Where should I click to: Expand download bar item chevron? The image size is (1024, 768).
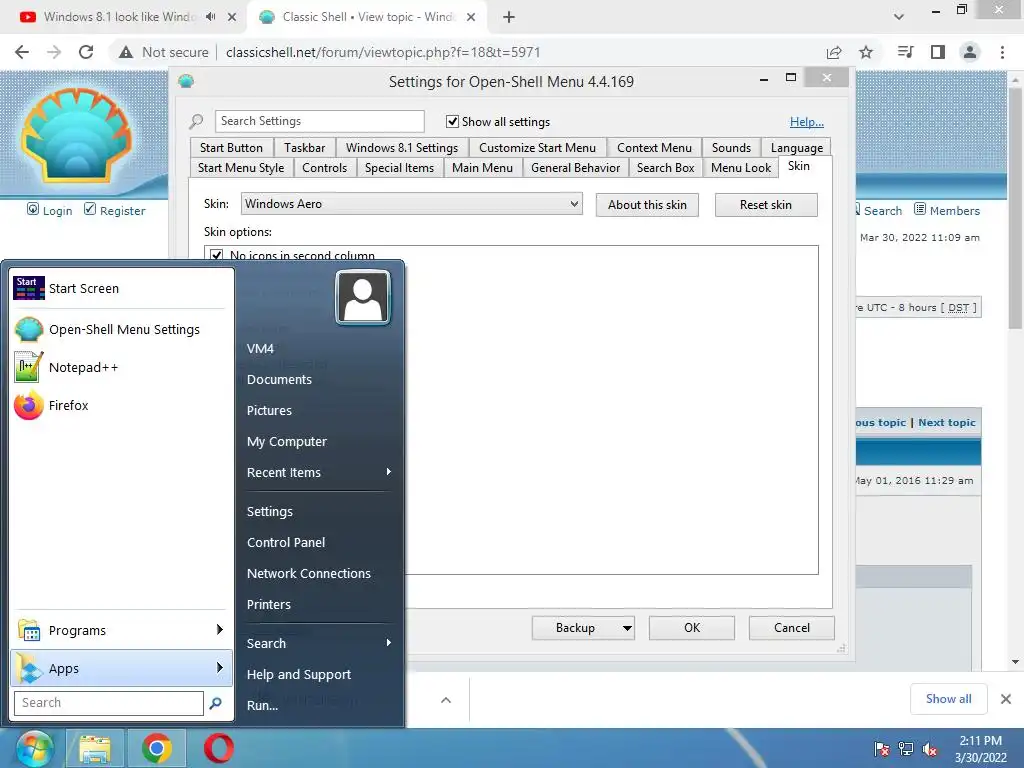(446, 700)
